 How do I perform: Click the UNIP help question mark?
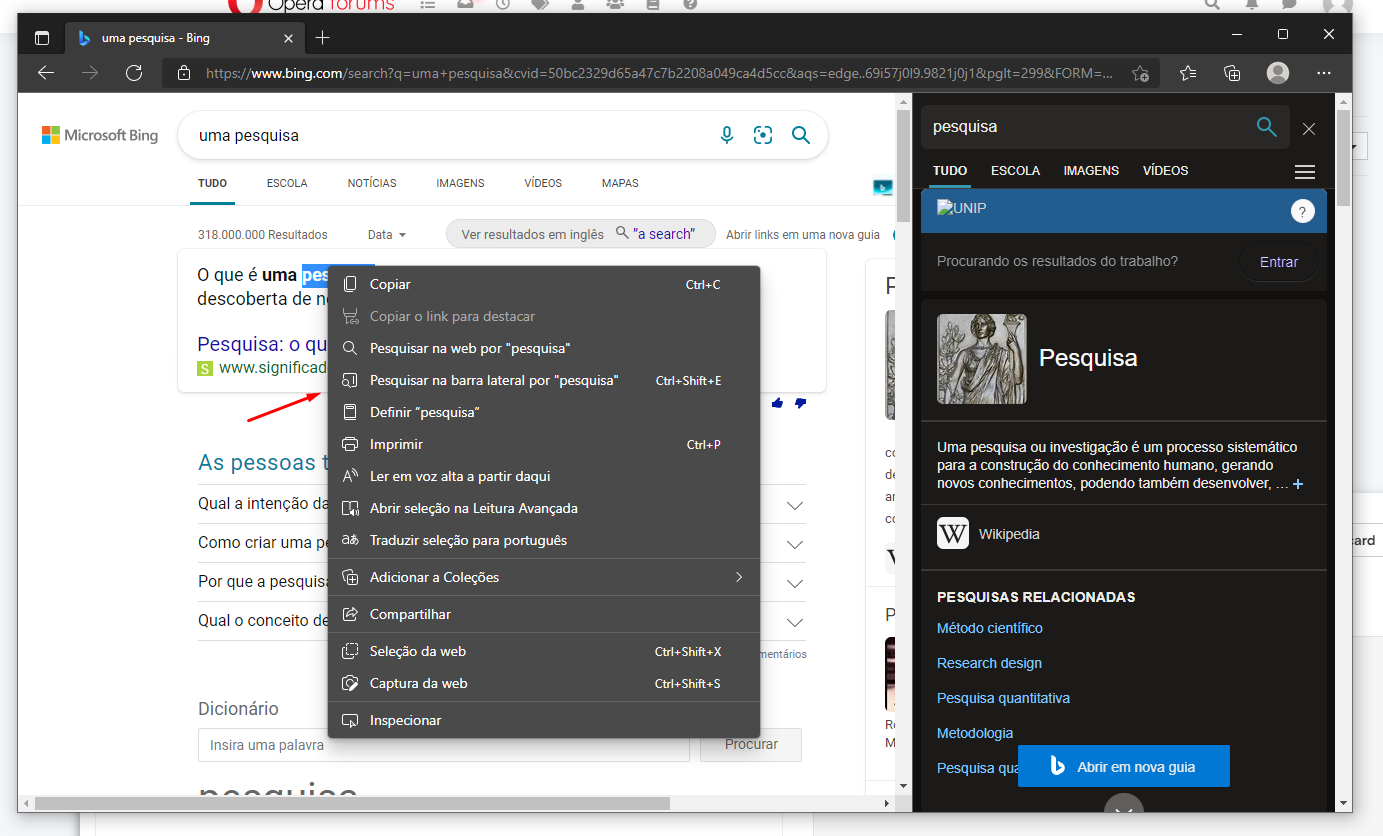tap(1303, 211)
